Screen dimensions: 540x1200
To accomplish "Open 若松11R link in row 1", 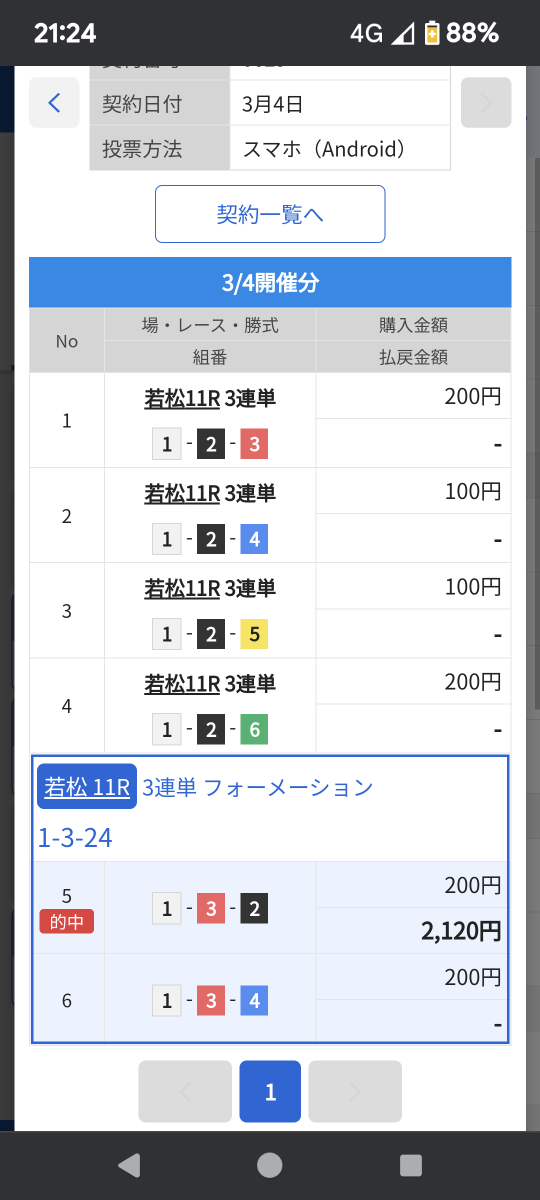I will pyautogui.click(x=182, y=398).
